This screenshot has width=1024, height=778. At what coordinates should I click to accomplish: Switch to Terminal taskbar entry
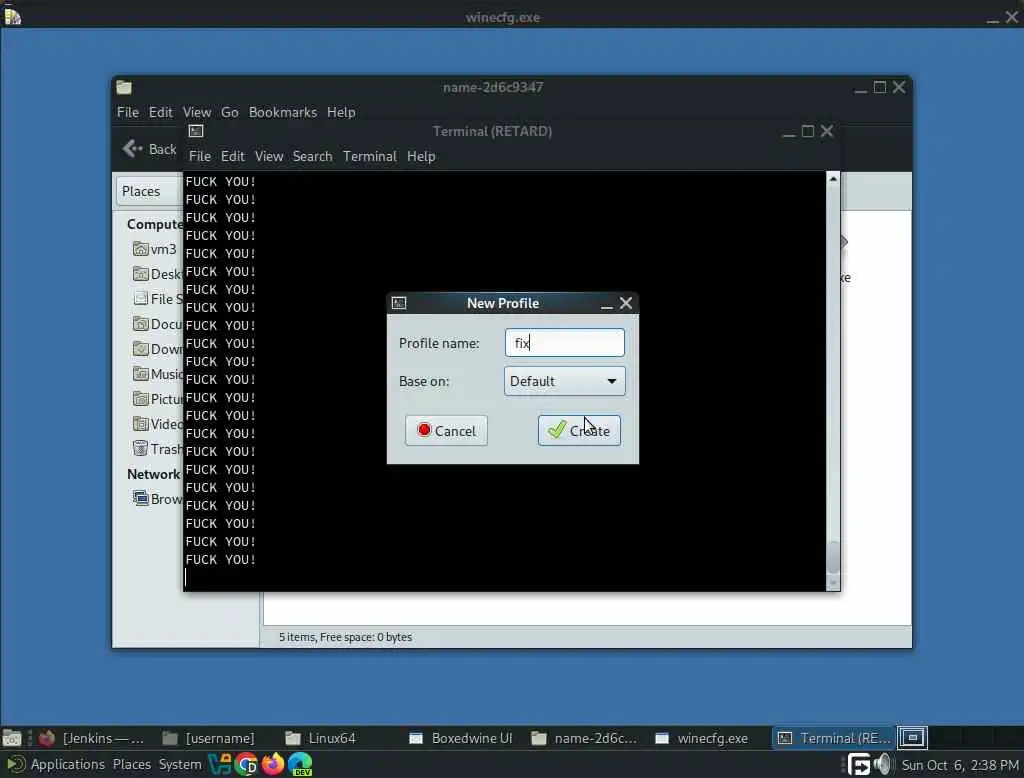click(834, 738)
